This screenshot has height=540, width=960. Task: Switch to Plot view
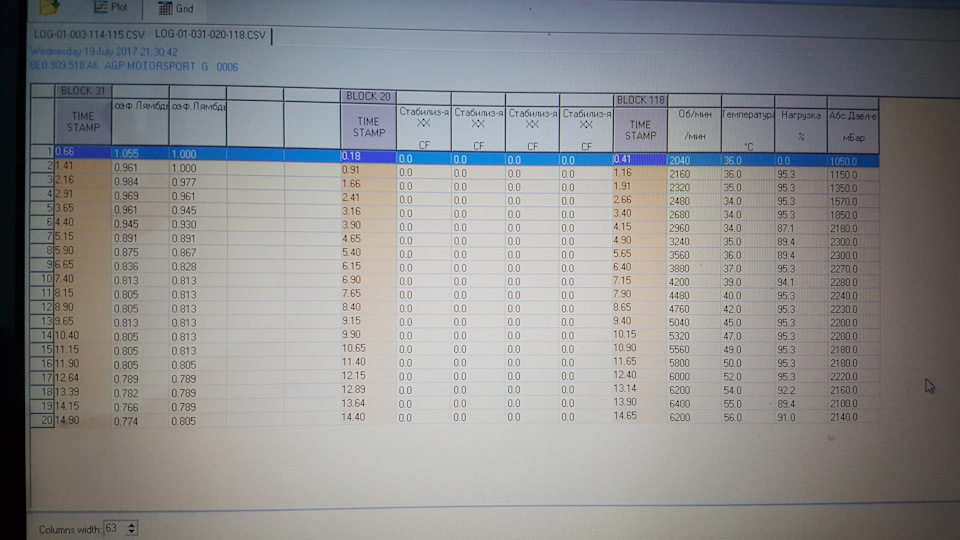pyautogui.click(x=110, y=7)
